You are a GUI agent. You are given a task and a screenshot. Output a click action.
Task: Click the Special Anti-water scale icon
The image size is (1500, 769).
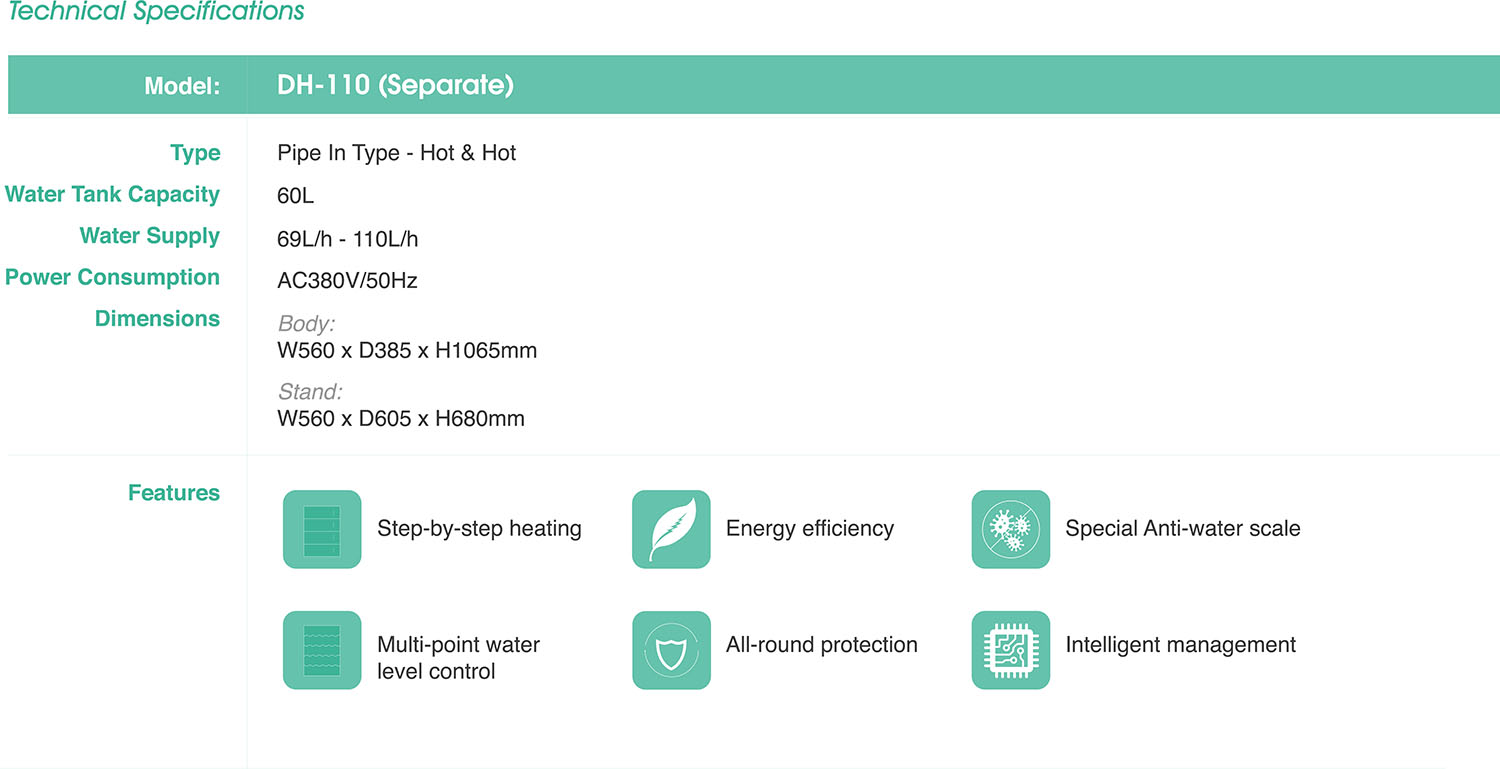click(1011, 529)
